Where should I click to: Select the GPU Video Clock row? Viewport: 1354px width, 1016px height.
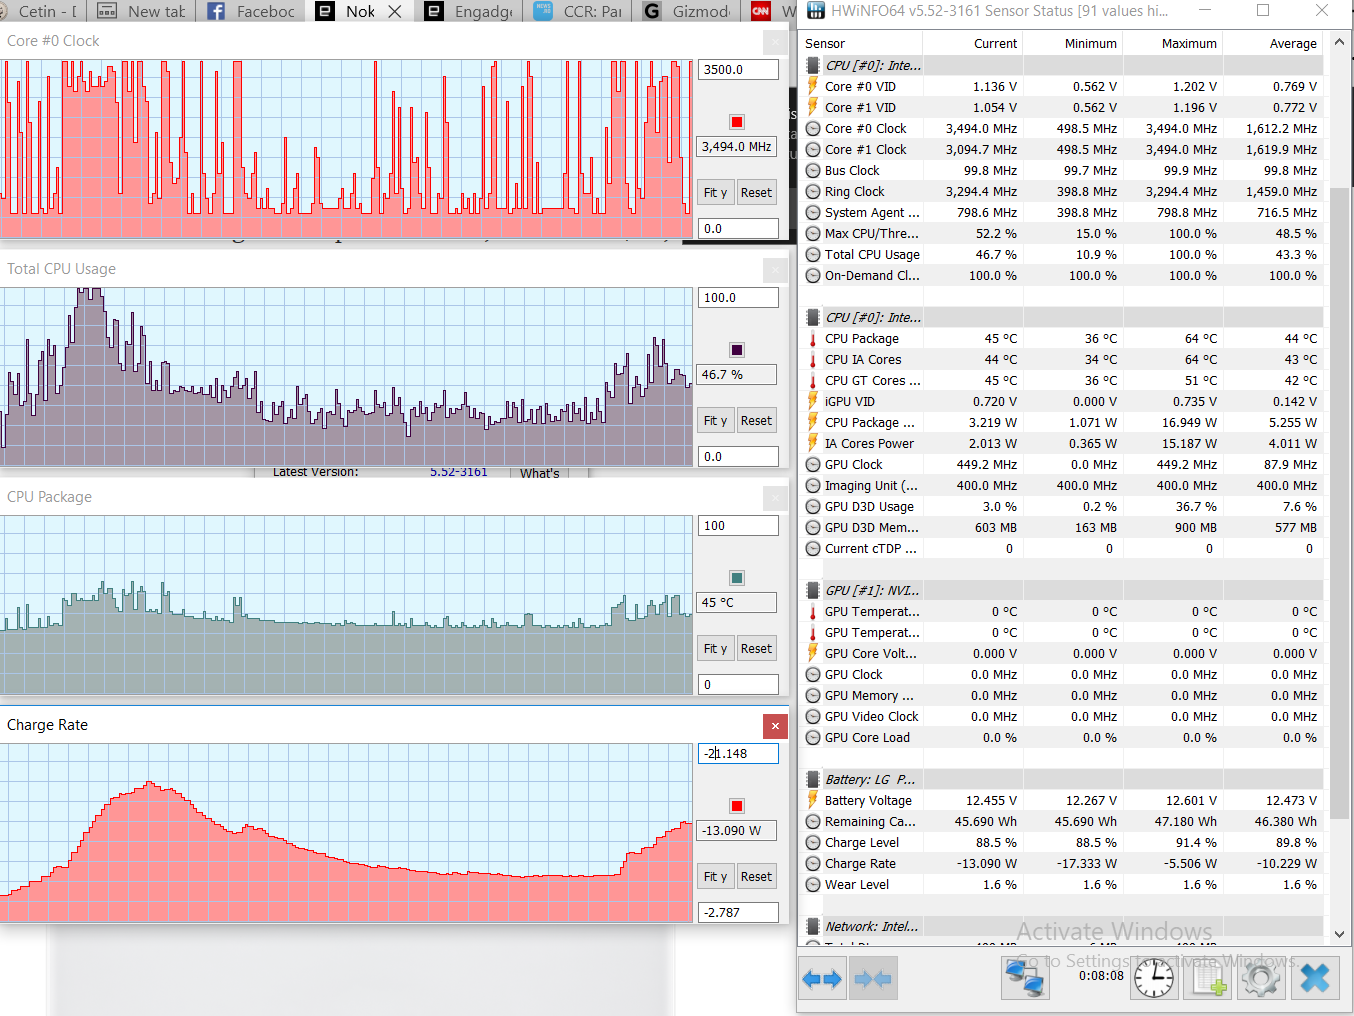(x=1063, y=717)
